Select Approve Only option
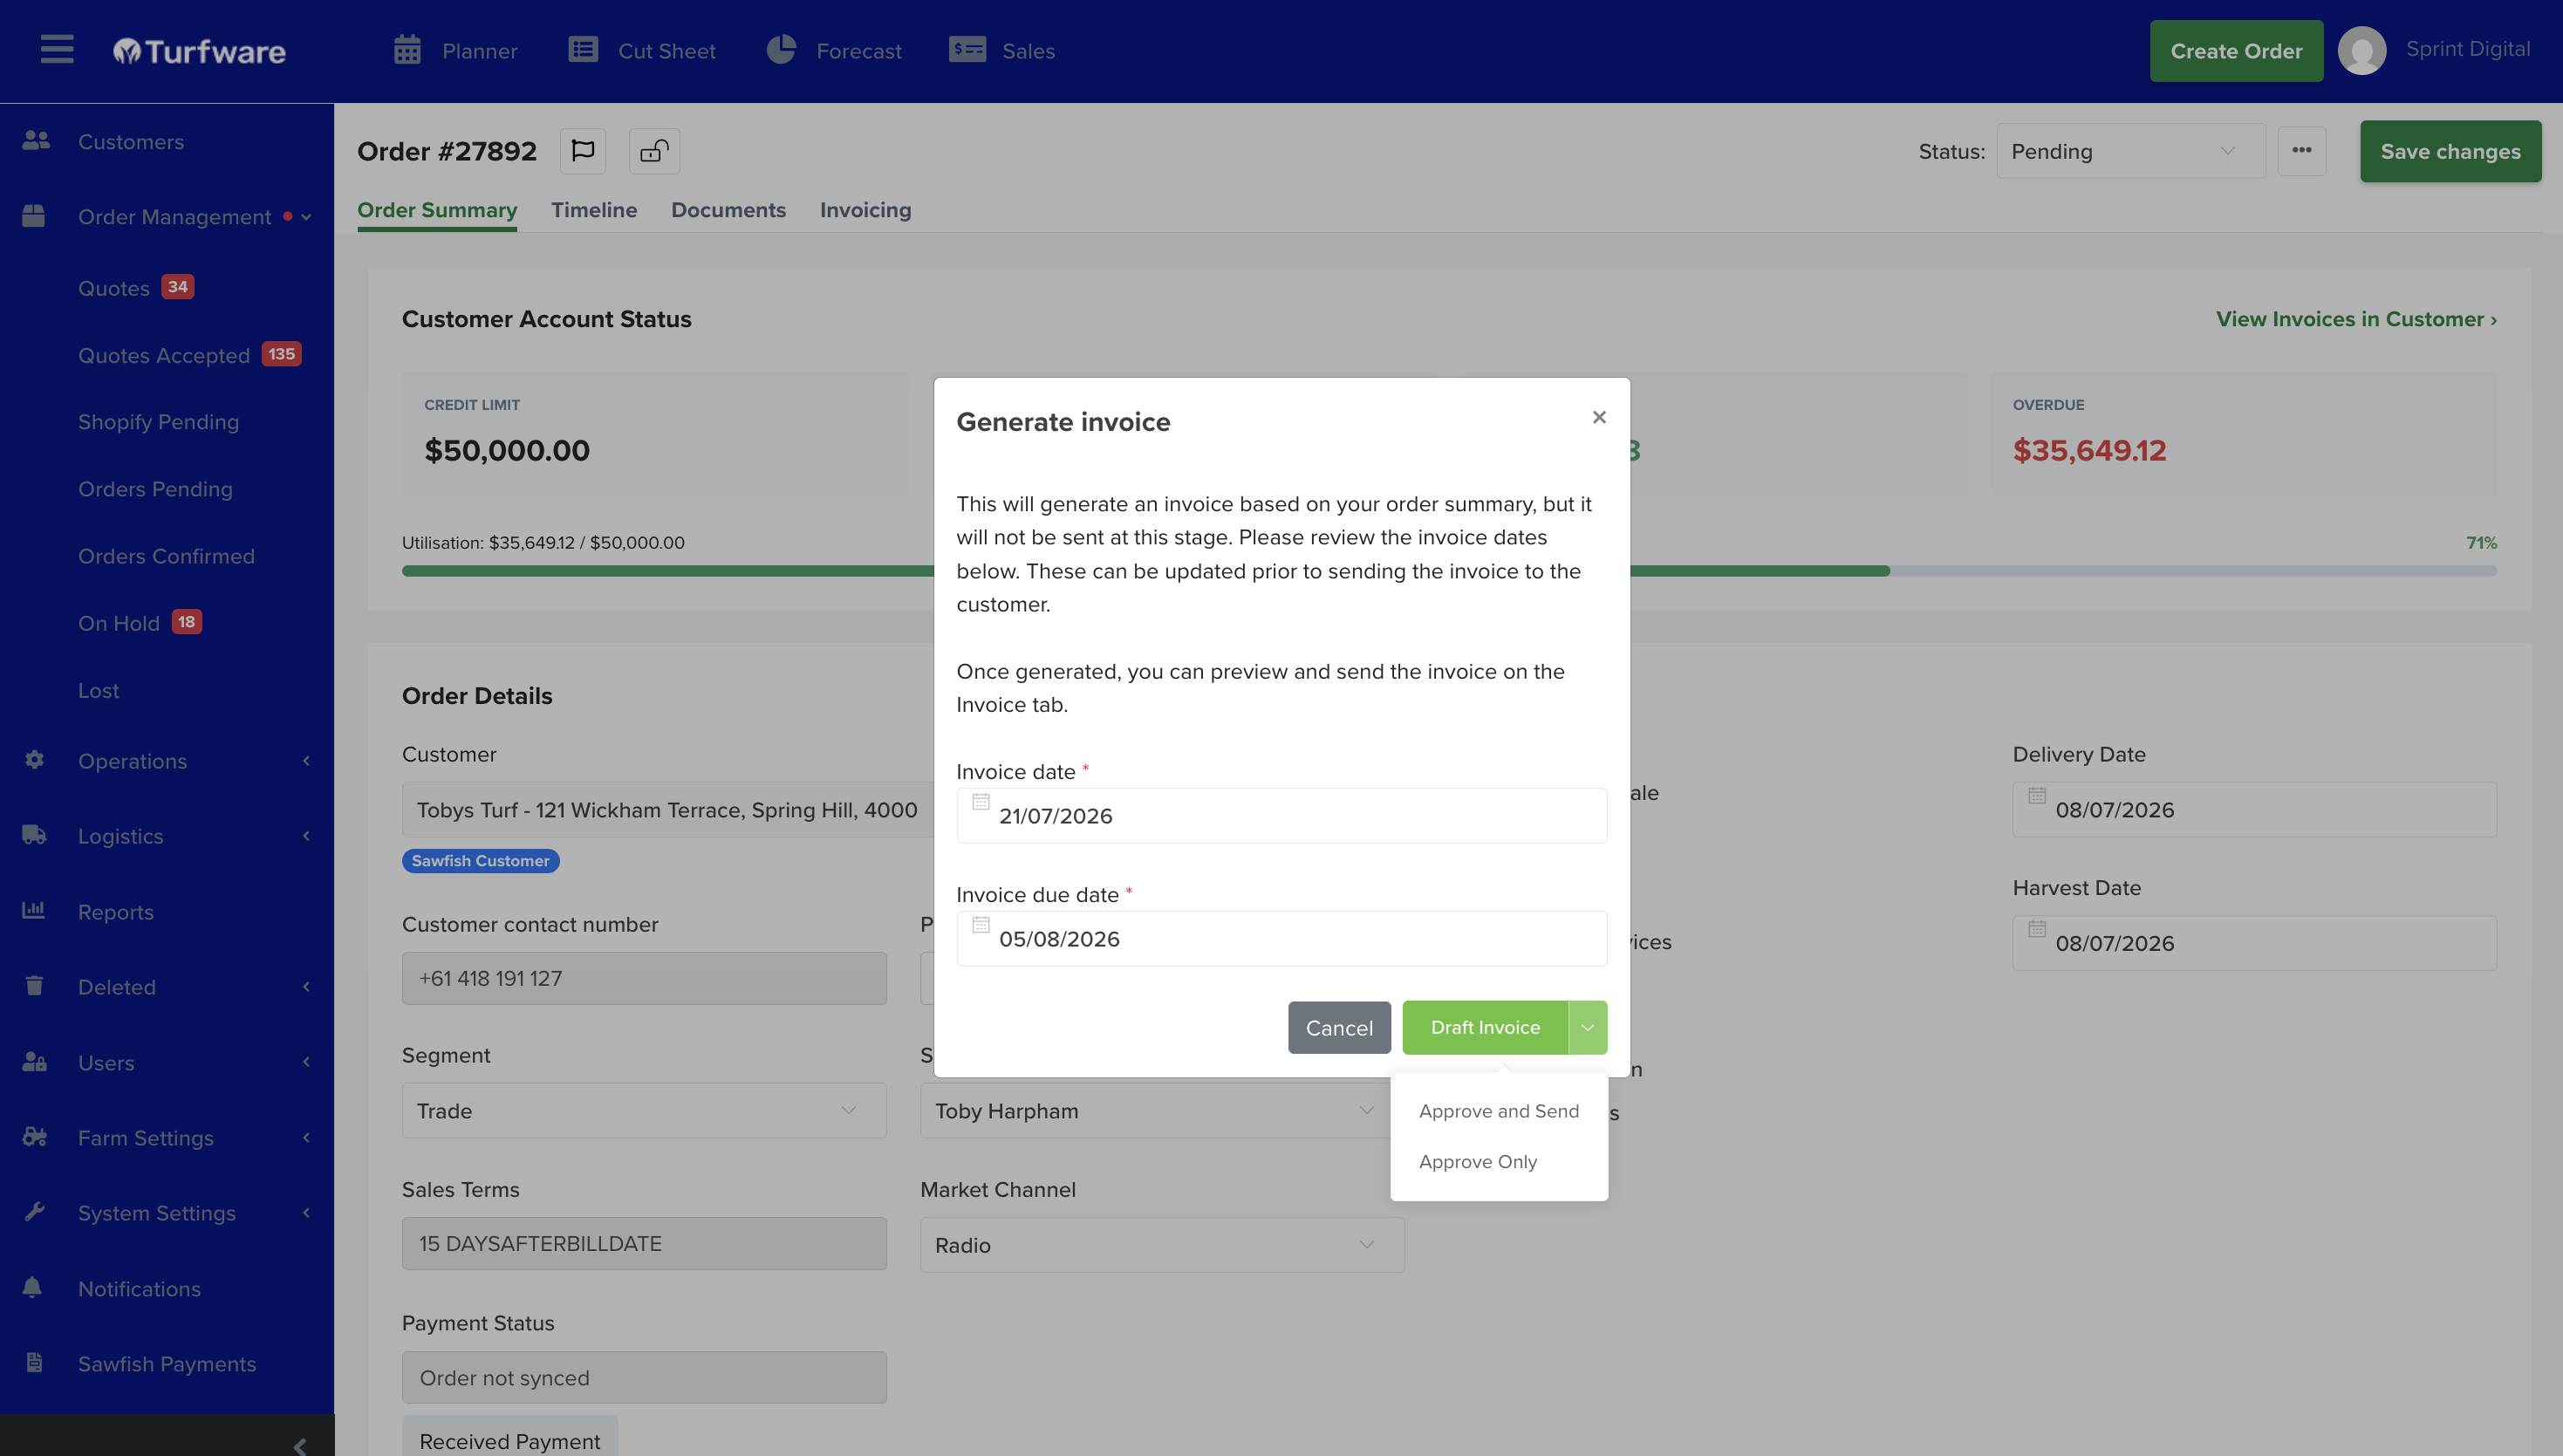The width and height of the screenshot is (2563, 1456). pos(1477,1161)
